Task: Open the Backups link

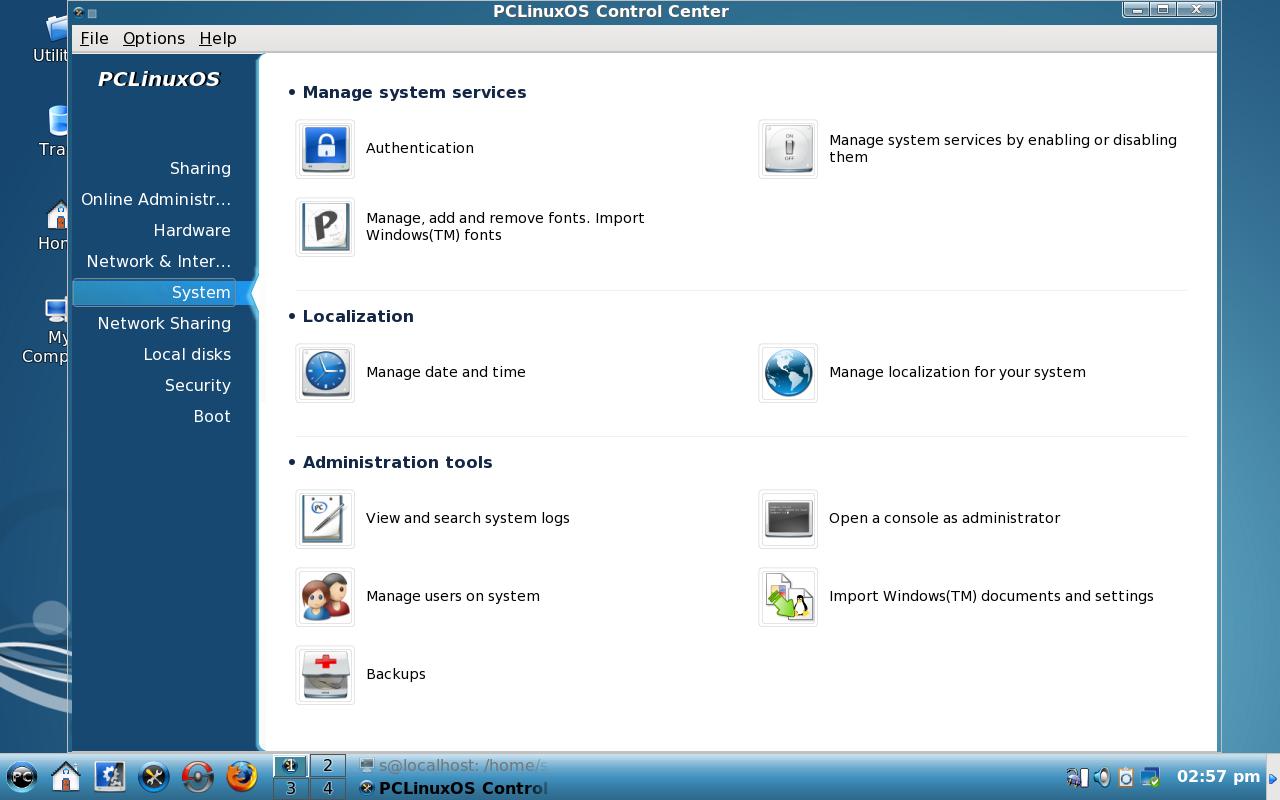Action: [396, 674]
